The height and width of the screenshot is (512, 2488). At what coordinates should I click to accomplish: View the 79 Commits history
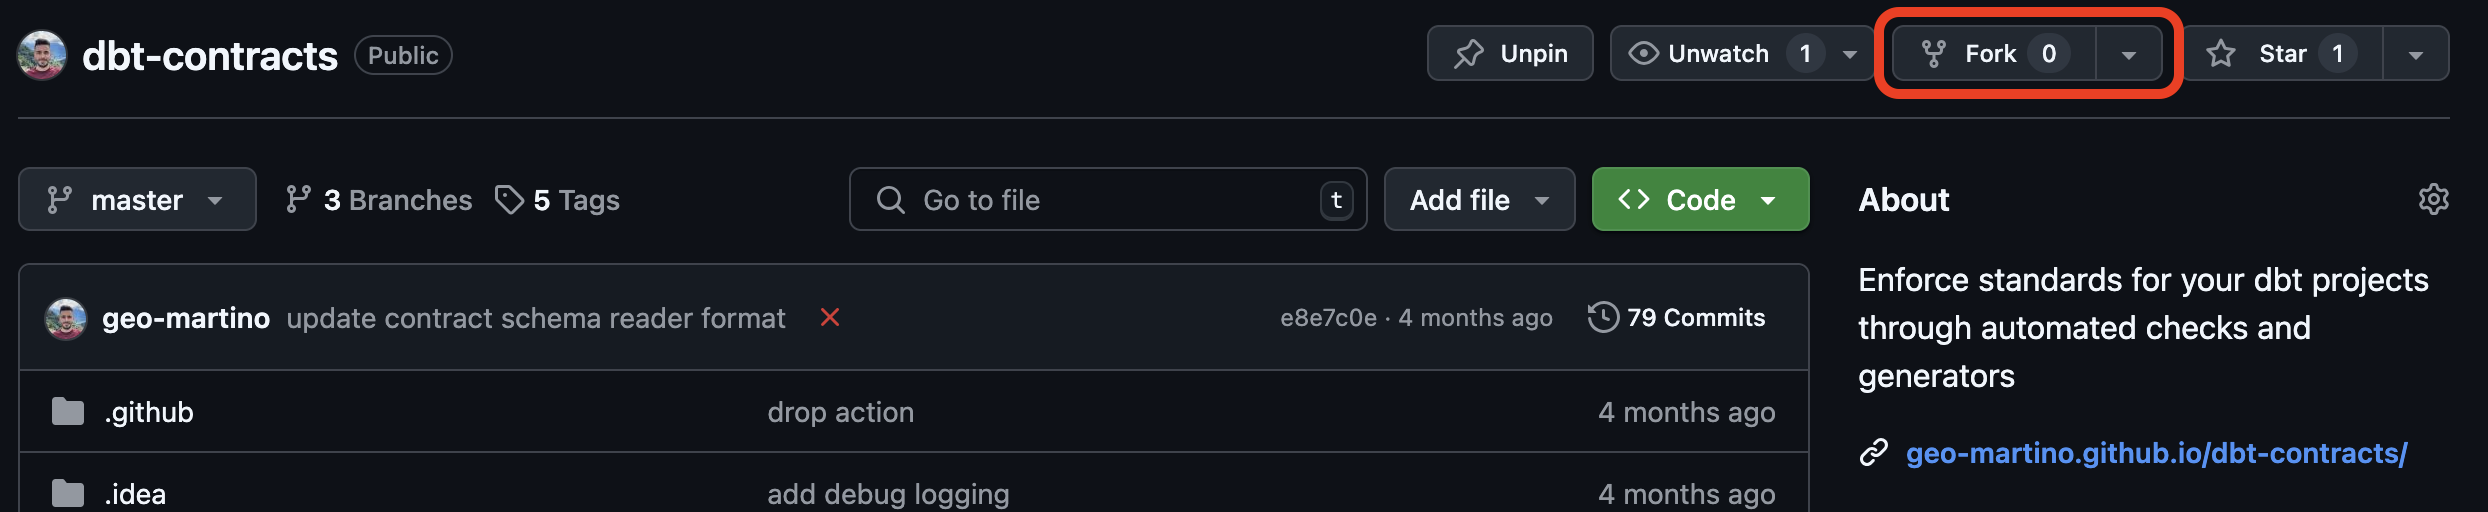coord(1676,317)
